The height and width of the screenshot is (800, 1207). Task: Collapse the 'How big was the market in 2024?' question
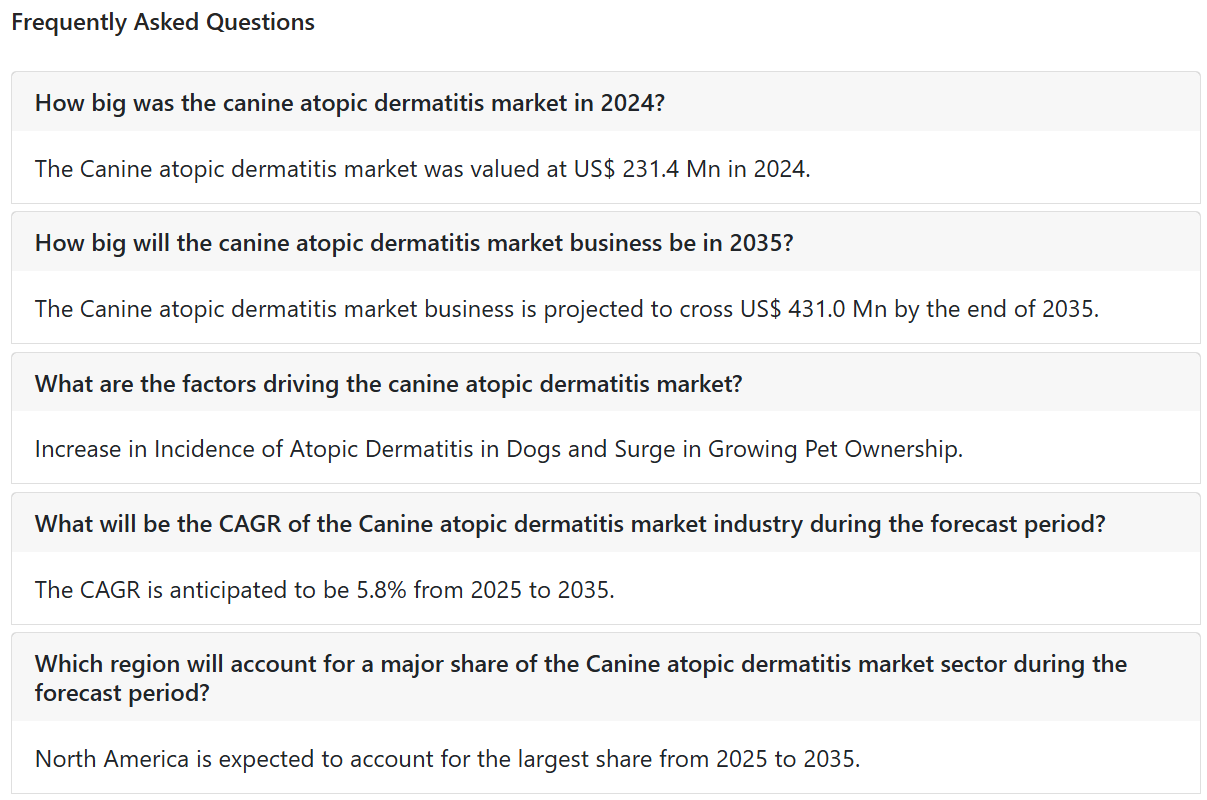pyautogui.click(x=605, y=102)
